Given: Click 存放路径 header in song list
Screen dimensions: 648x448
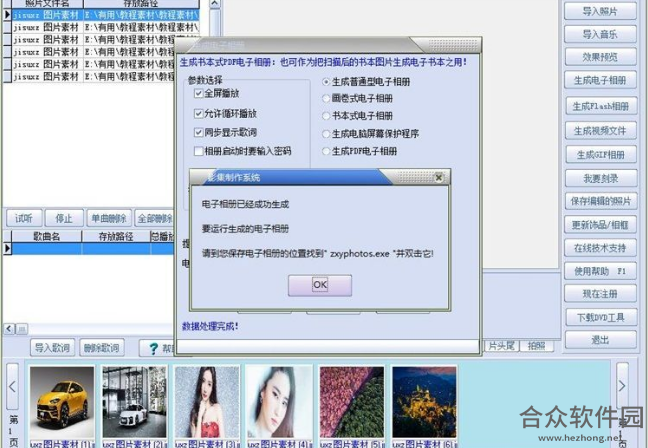Looking at the screenshot, I should click(116, 236).
